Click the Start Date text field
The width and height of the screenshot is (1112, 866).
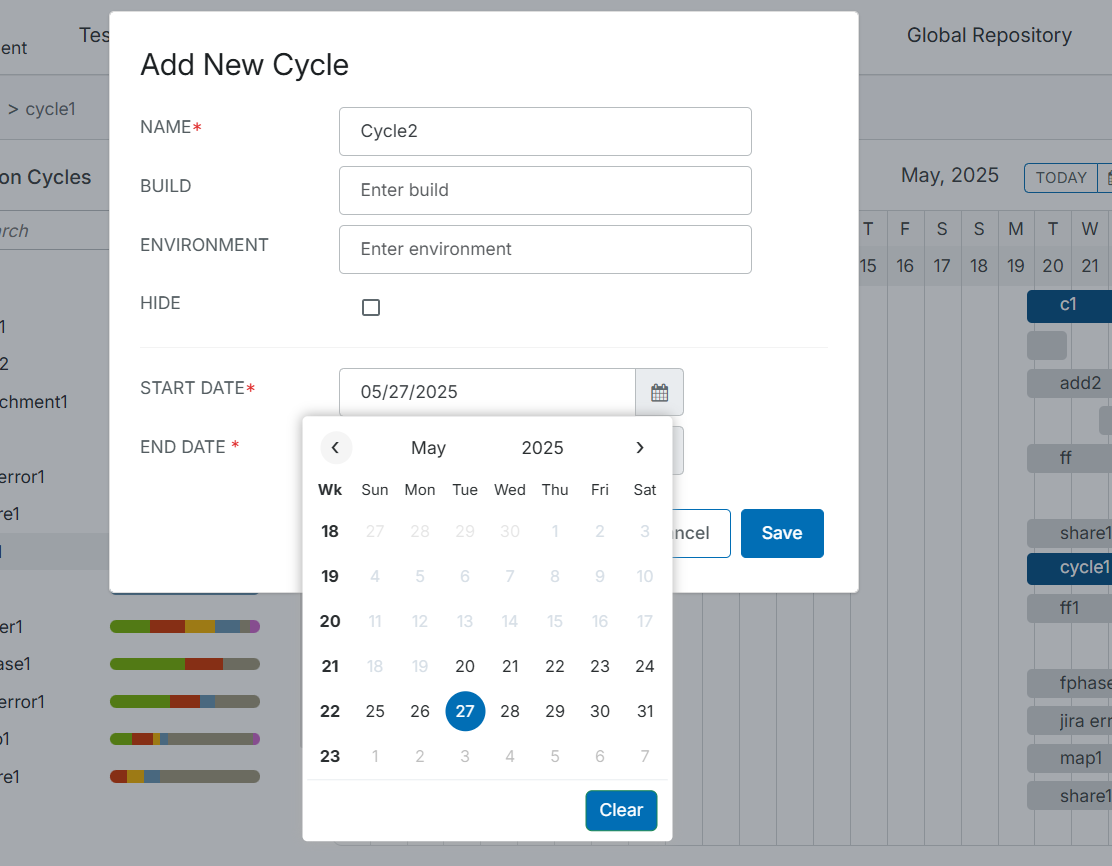tap(487, 392)
